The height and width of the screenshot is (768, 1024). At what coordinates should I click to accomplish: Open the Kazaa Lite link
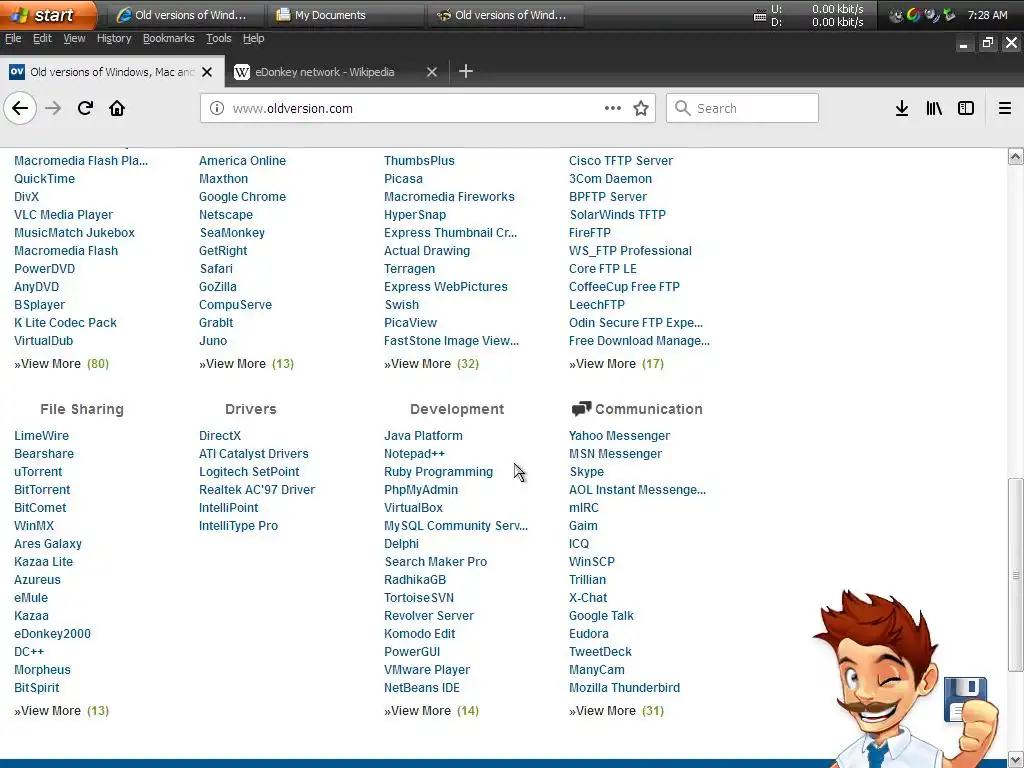click(x=44, y=562)
